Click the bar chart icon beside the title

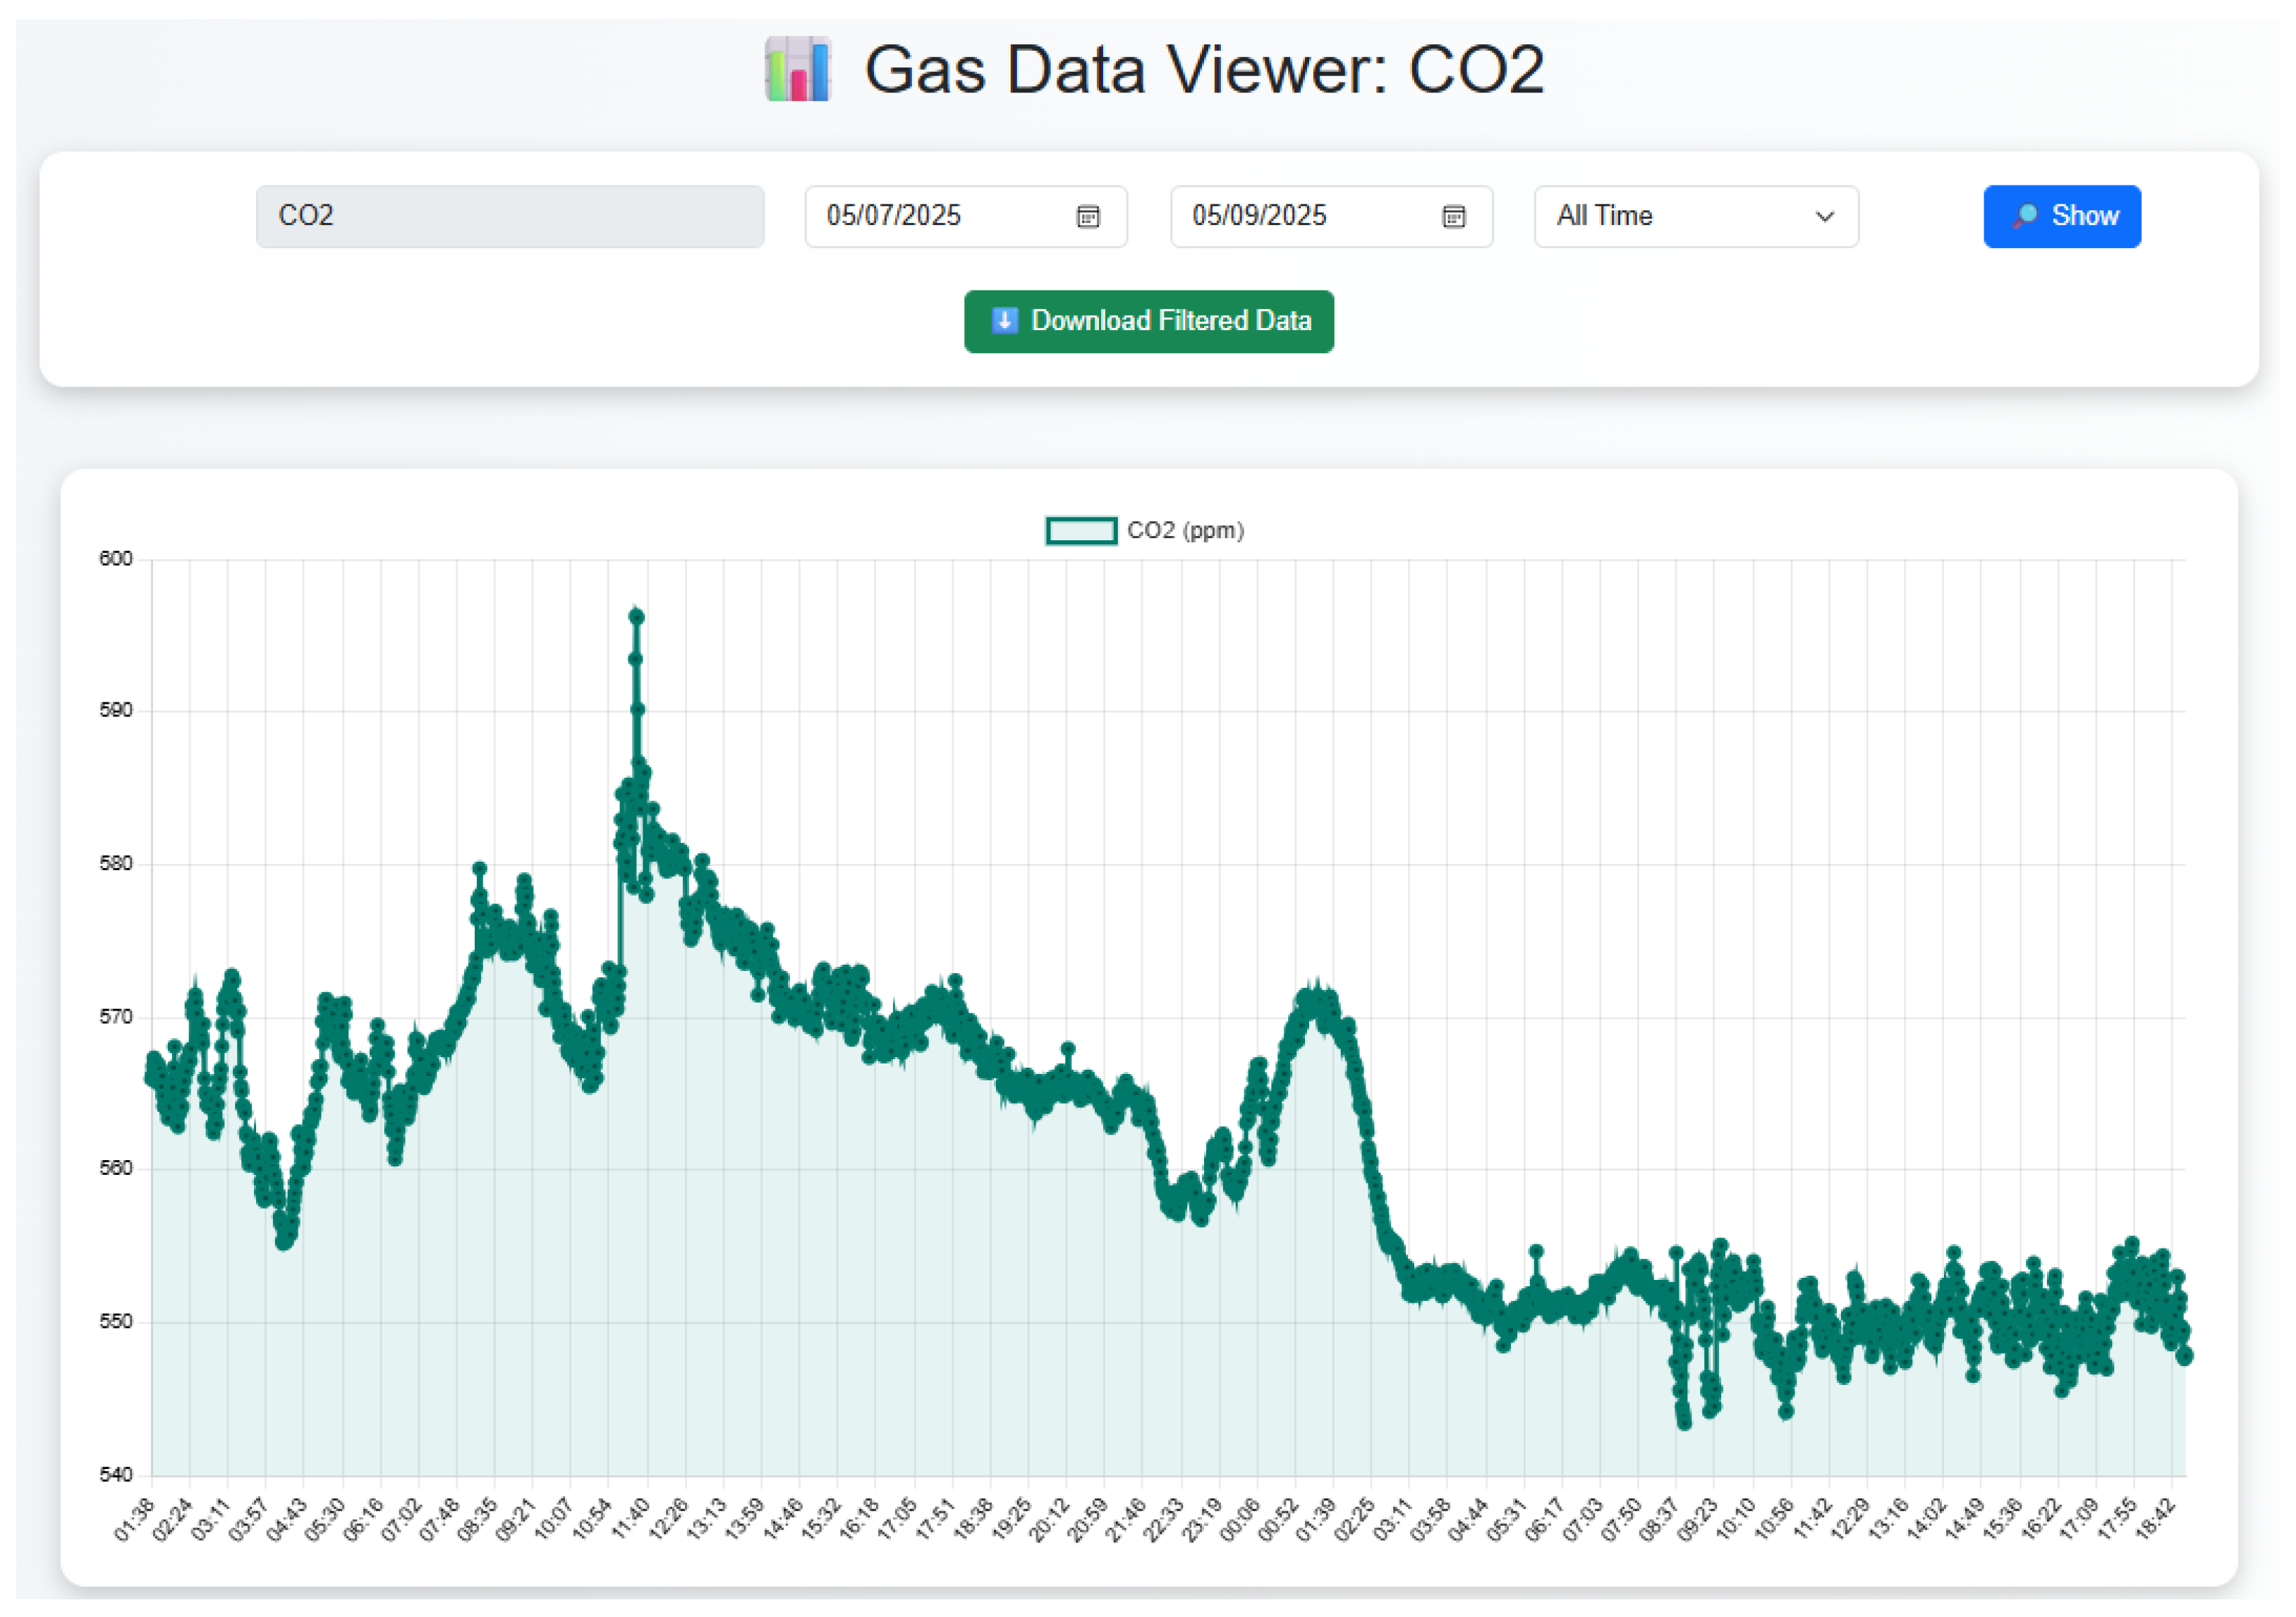797,69
